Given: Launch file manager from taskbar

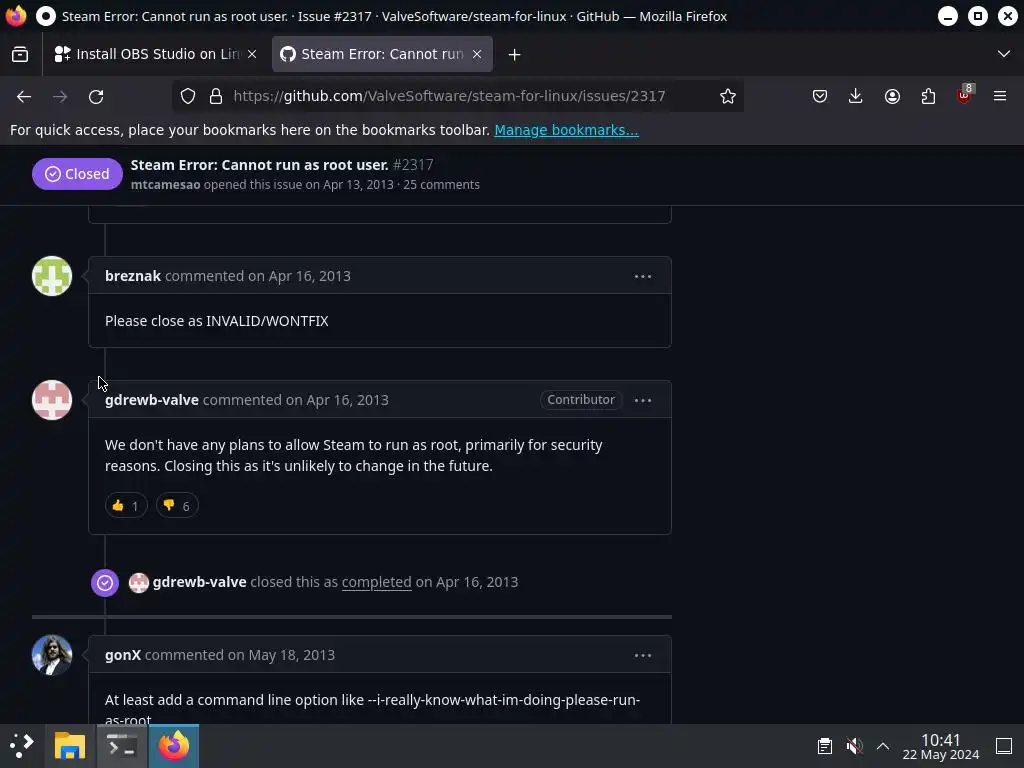Looking at the screenshot, I should tap(70, 746).
